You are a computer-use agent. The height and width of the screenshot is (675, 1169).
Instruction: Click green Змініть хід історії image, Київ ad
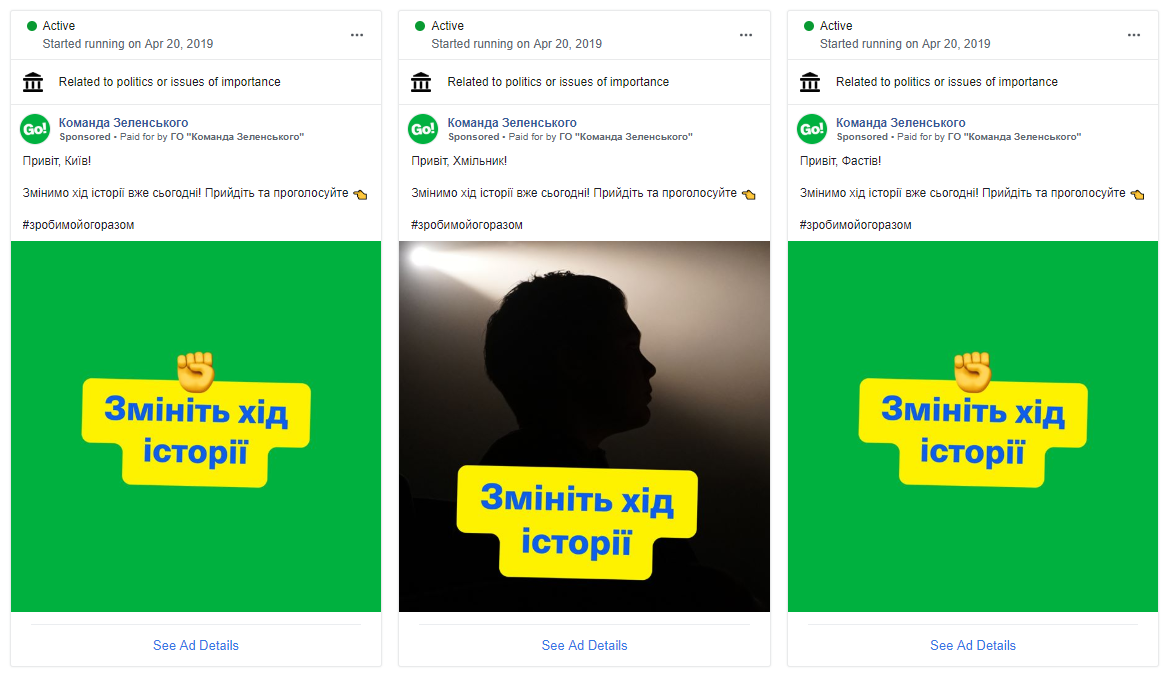coord(196,427)
